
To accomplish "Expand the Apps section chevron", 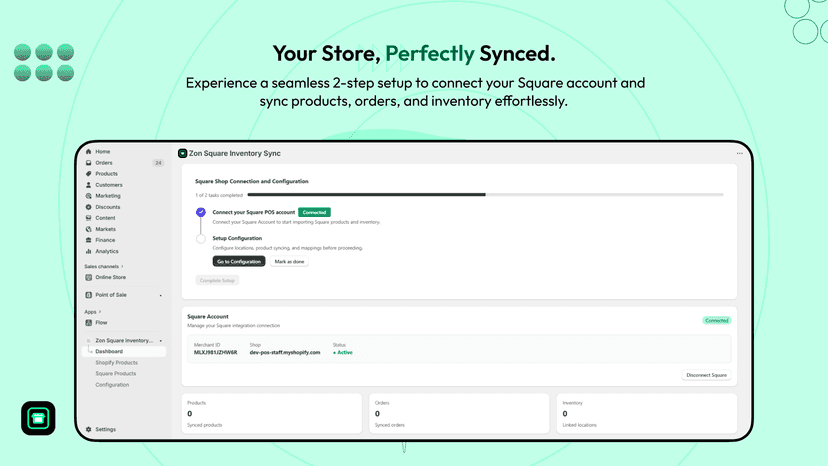I will 100,312.
